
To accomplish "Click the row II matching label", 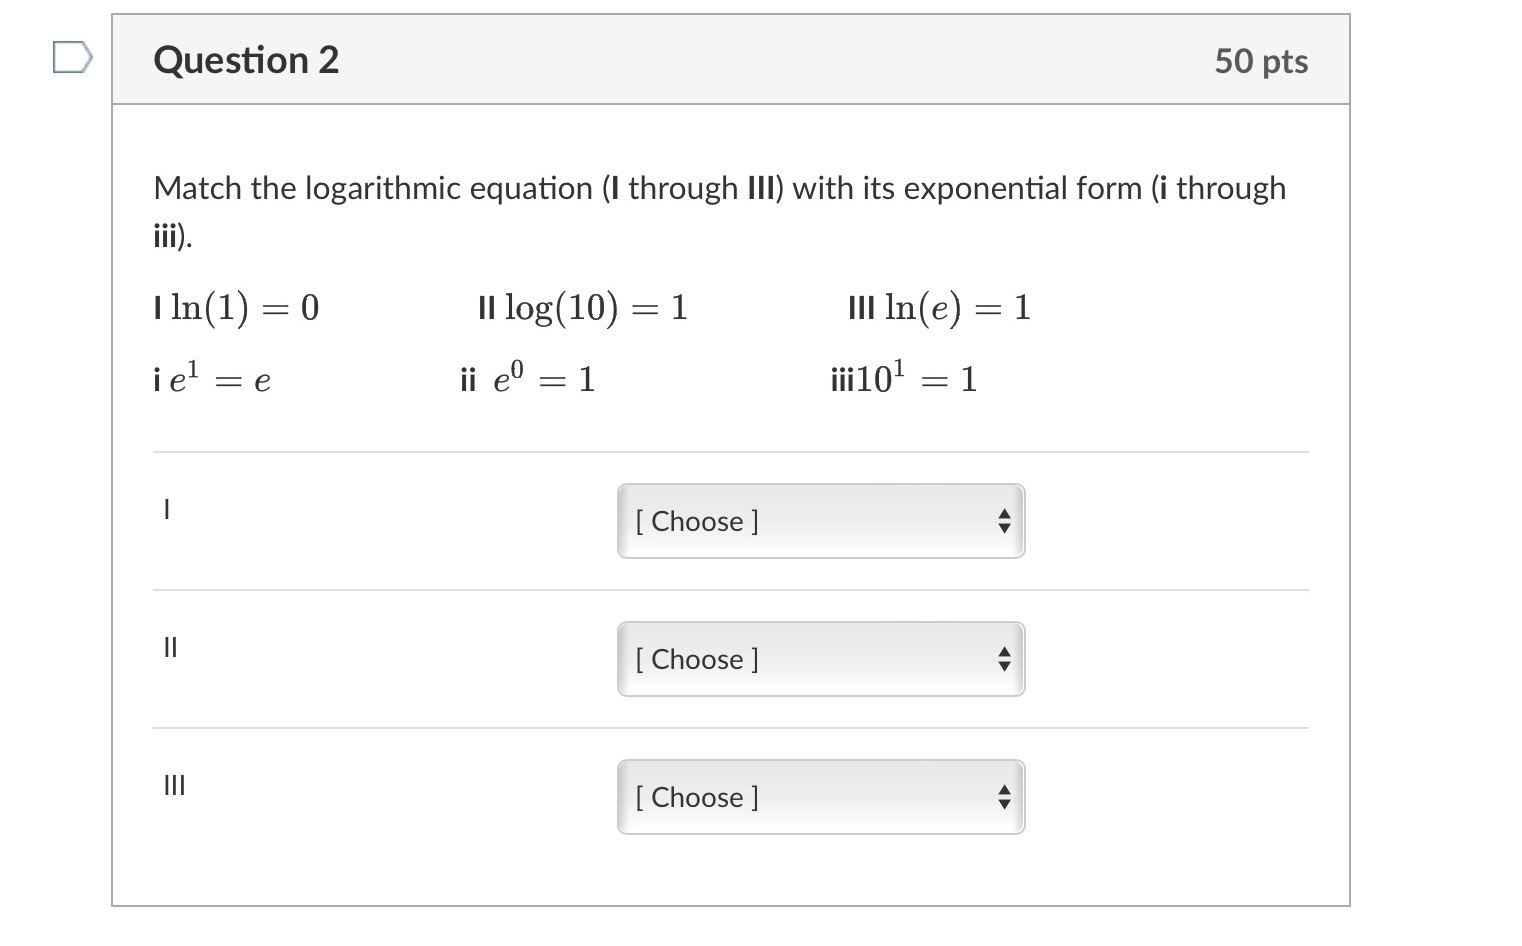I will (169, 648).
